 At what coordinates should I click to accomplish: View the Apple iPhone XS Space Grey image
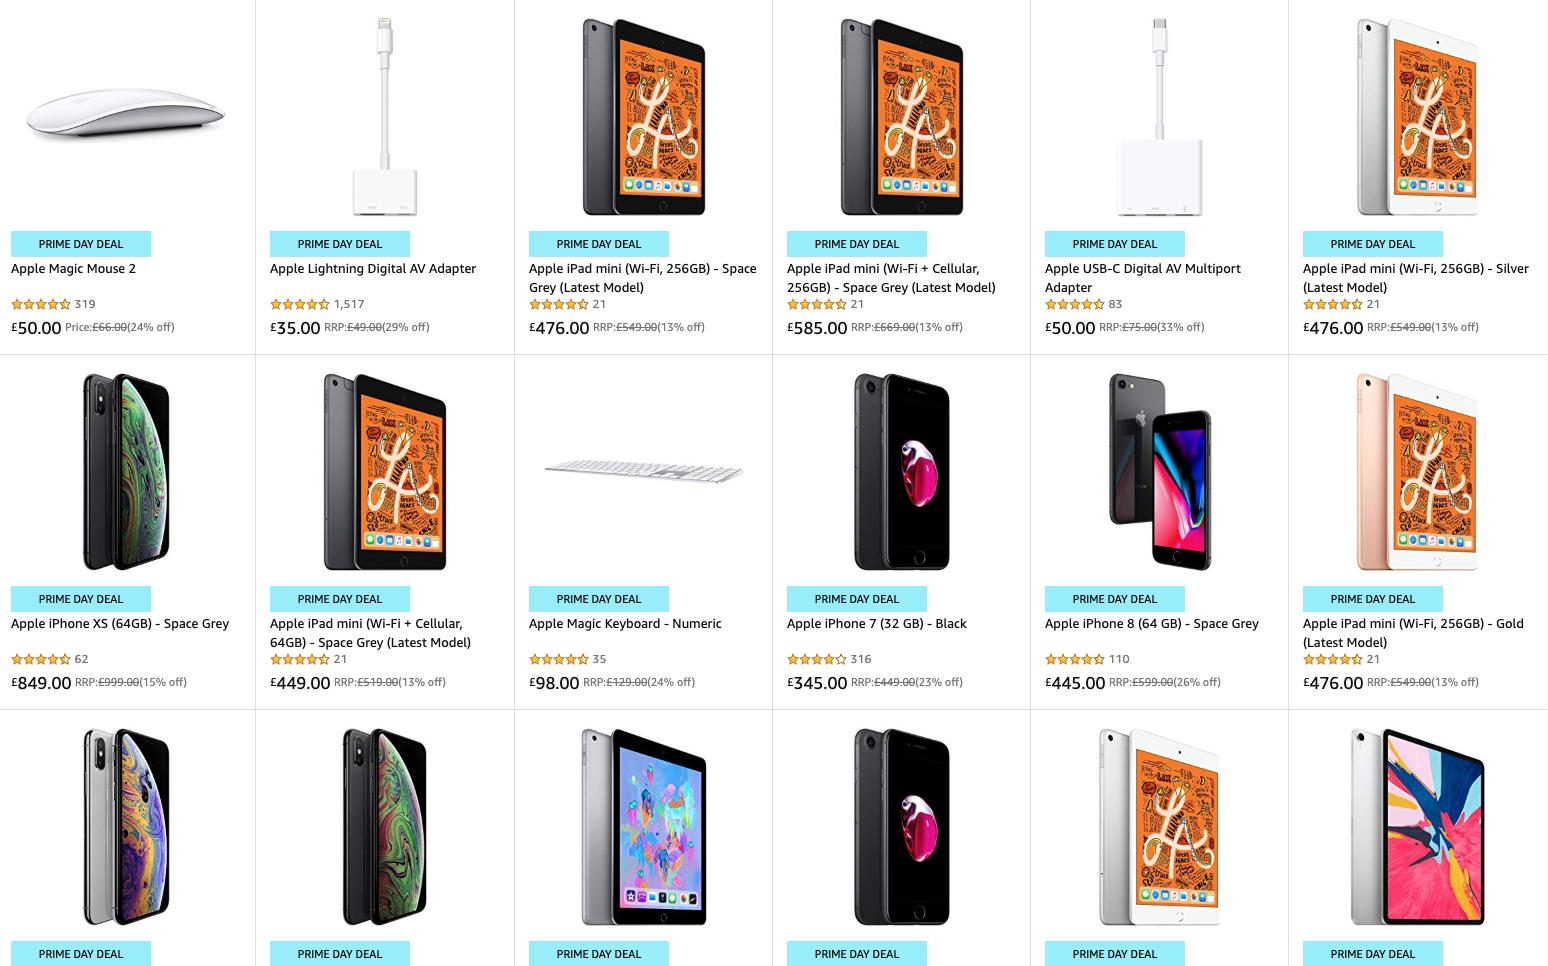pyautogui.click(x=126, y=471)
